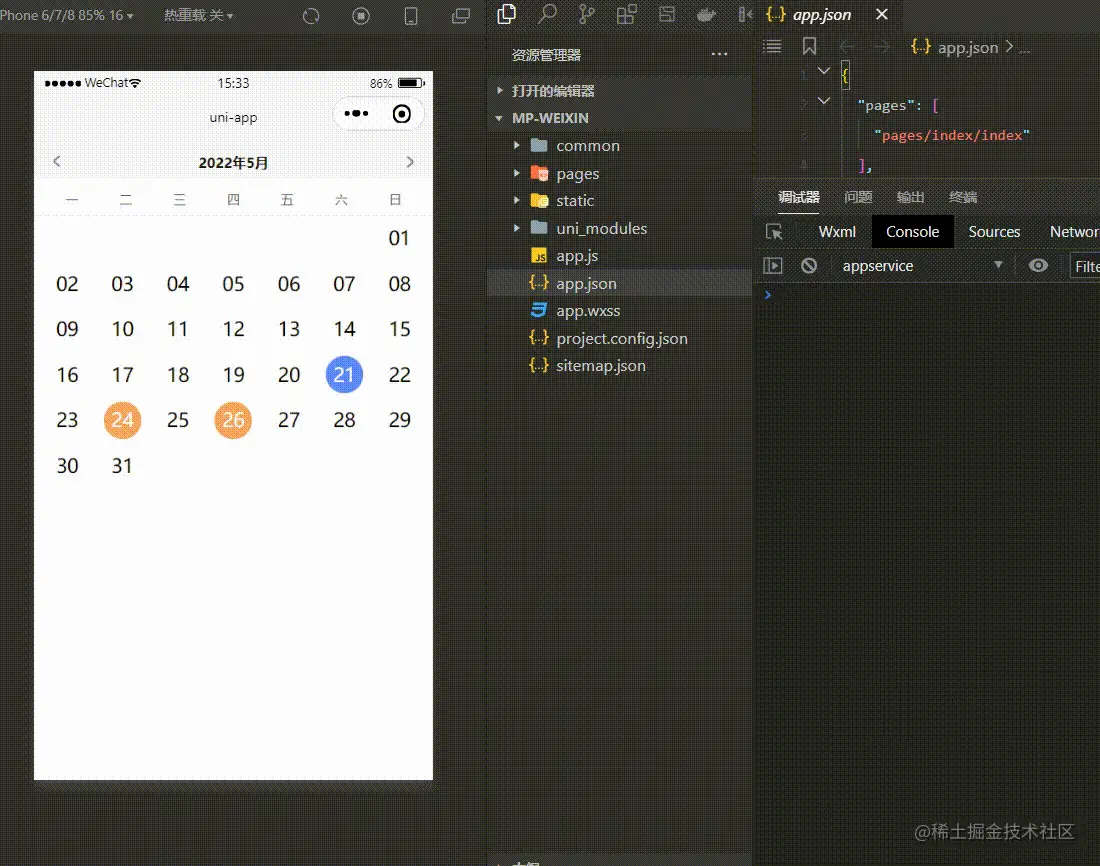Clear console with the ban icon
Viewport: 1100px width, 866px height.
click(809, 265)
